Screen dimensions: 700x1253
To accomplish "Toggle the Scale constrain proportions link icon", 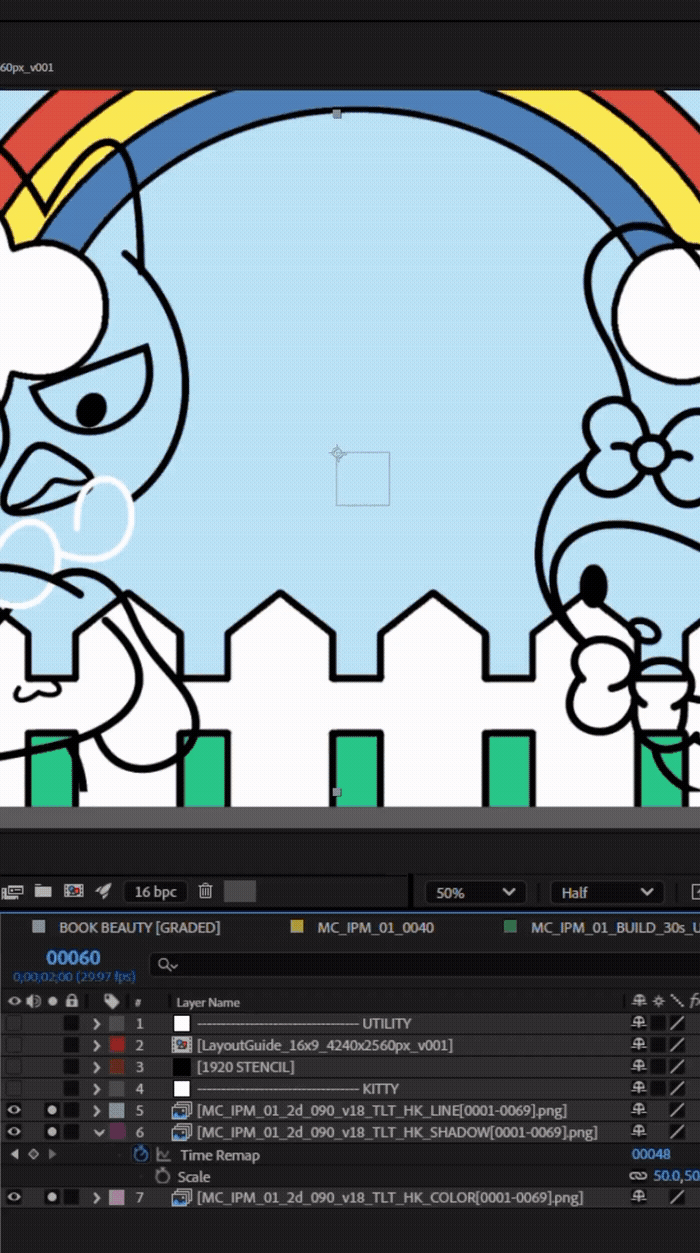I will 638,1176.
